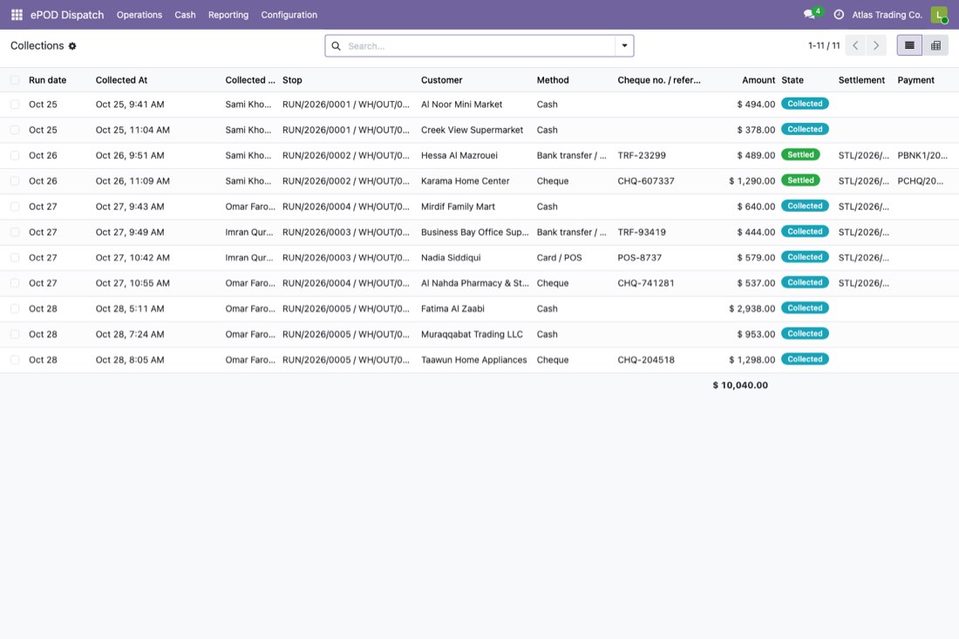Open cheque reference CHQ-741281
This screenshot has height=639, width=959.
646,283
